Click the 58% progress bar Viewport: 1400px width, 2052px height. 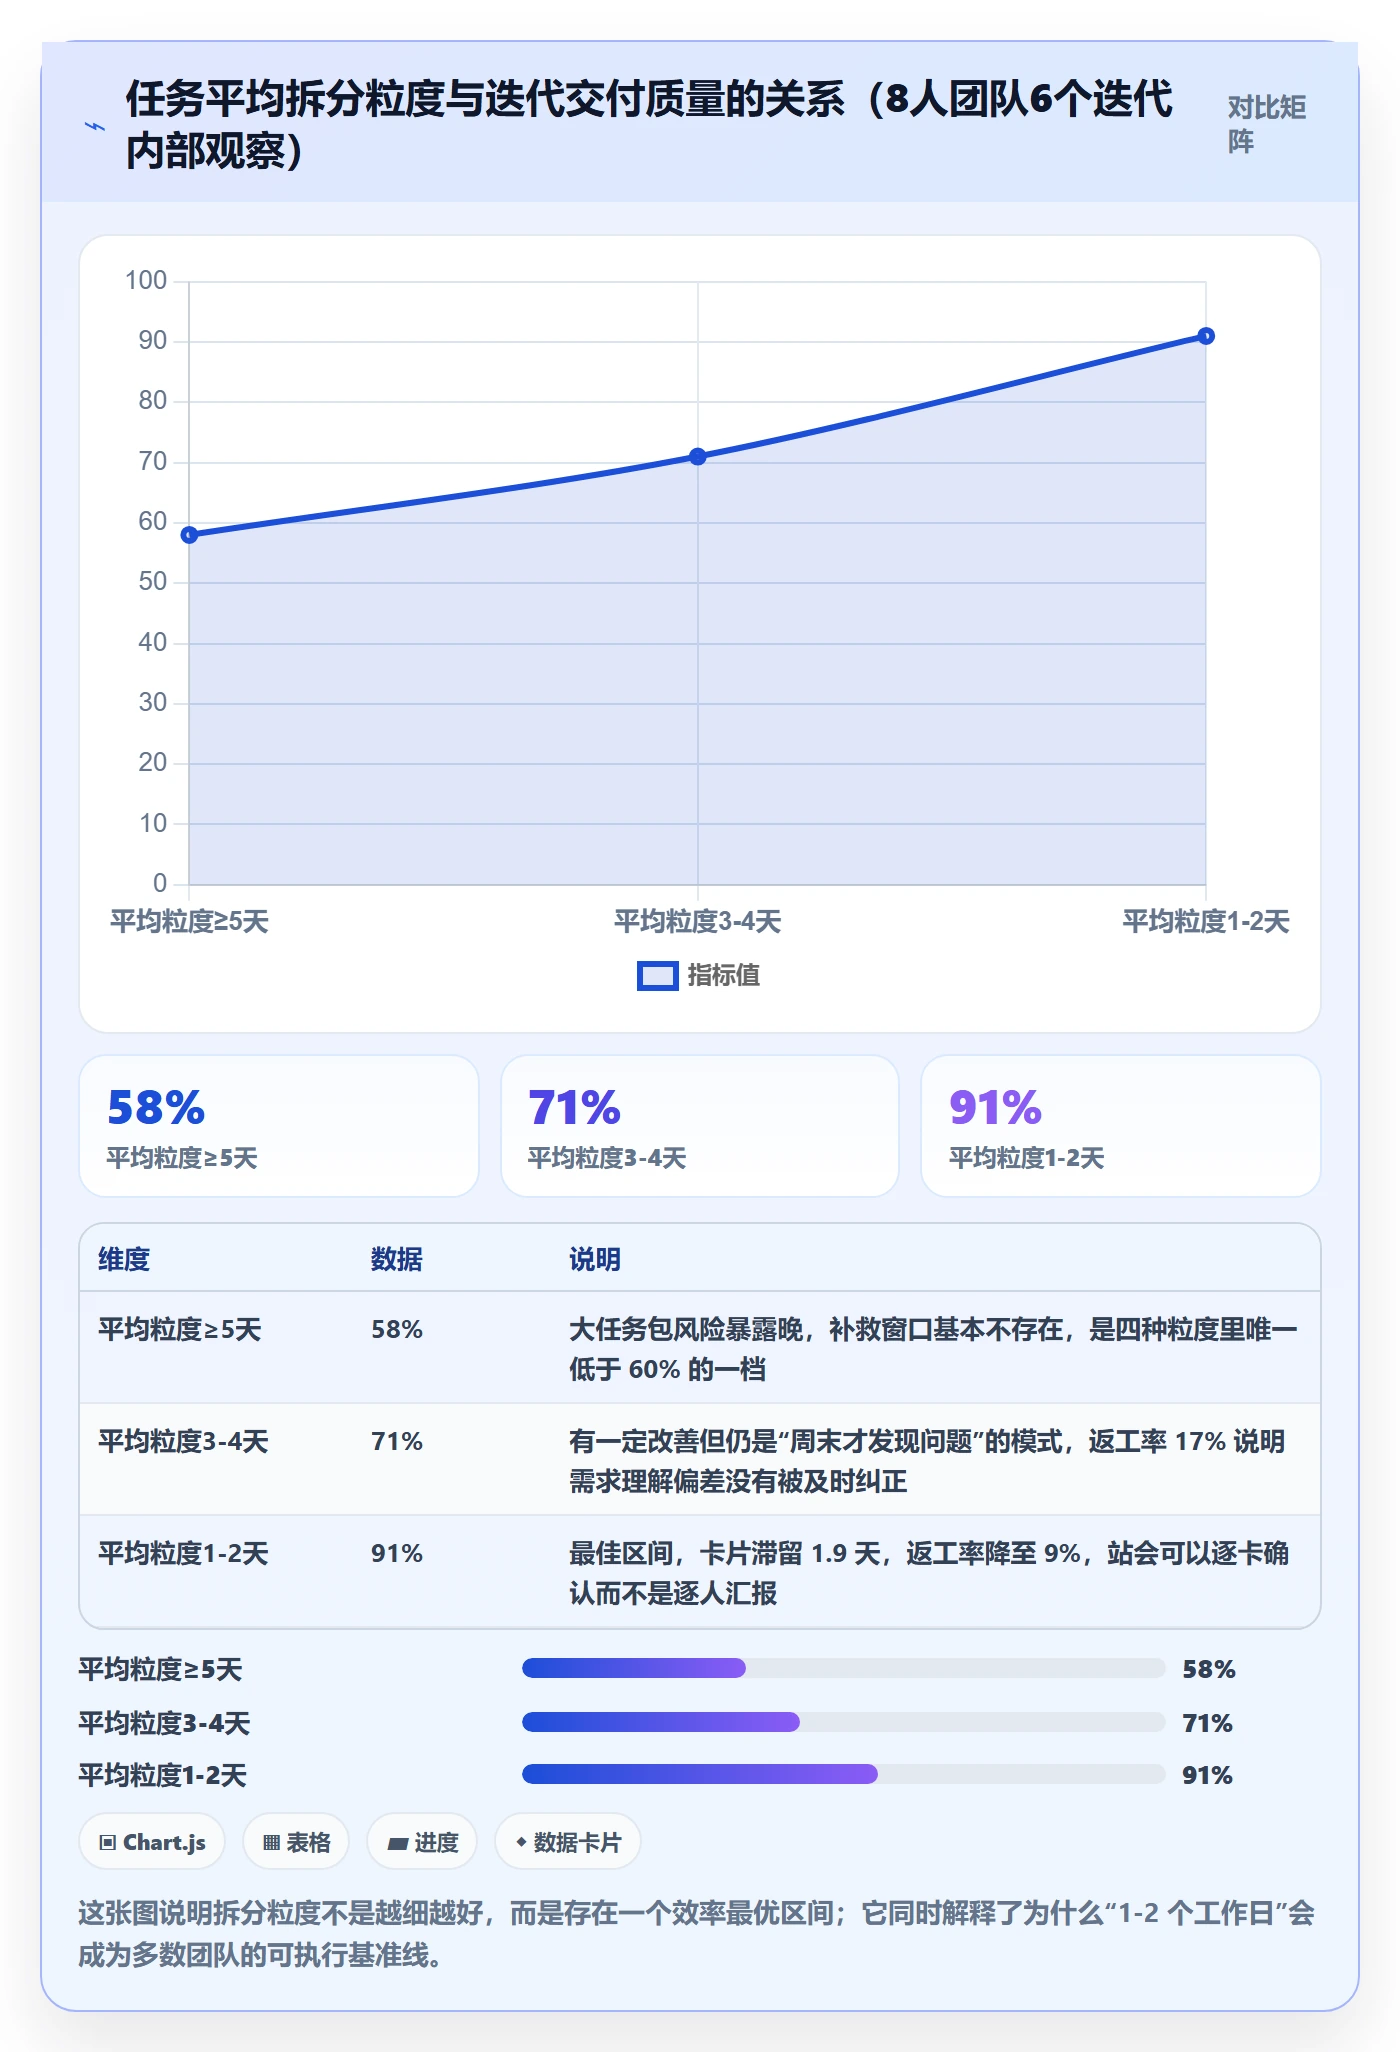pyautogui.click(x=844, y=1668)
